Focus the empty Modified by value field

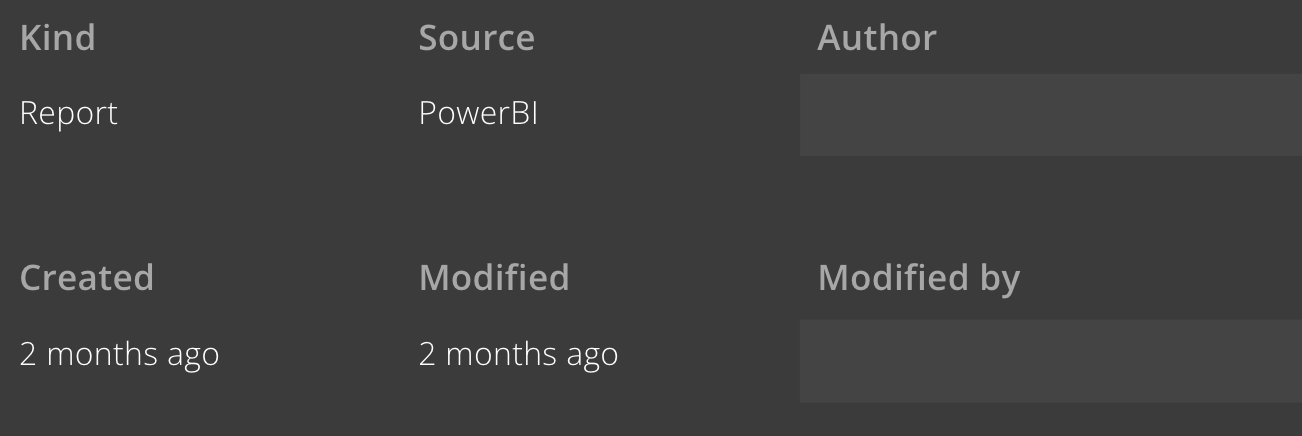tap(1050, 361)
